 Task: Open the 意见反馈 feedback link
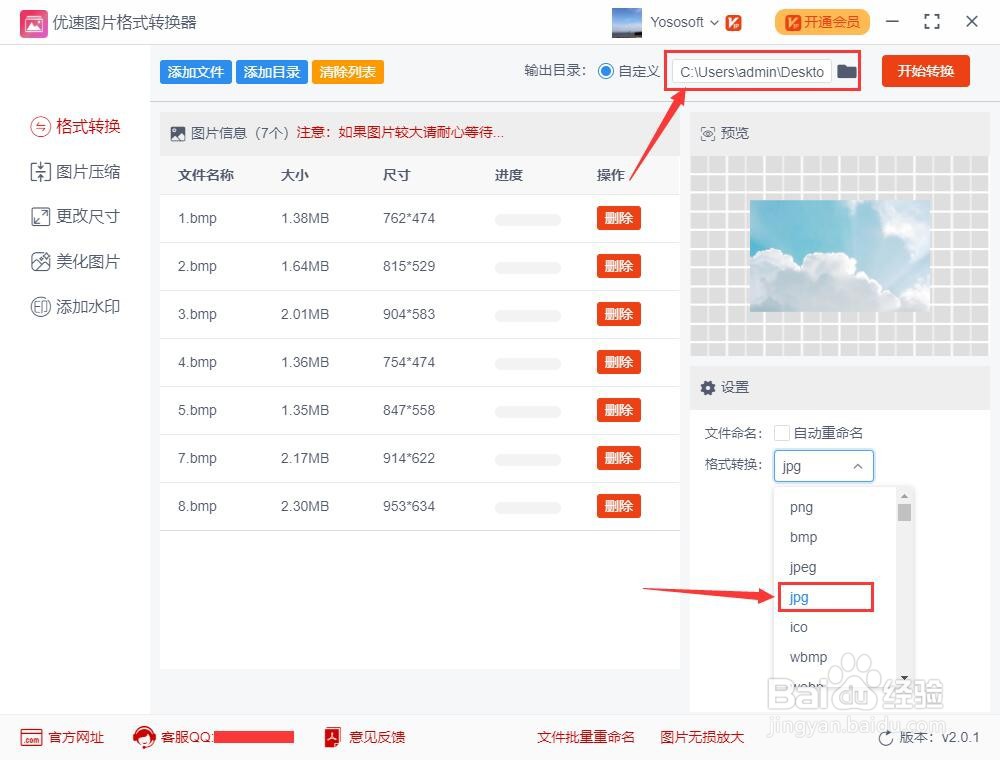click(x=376, y=738)
